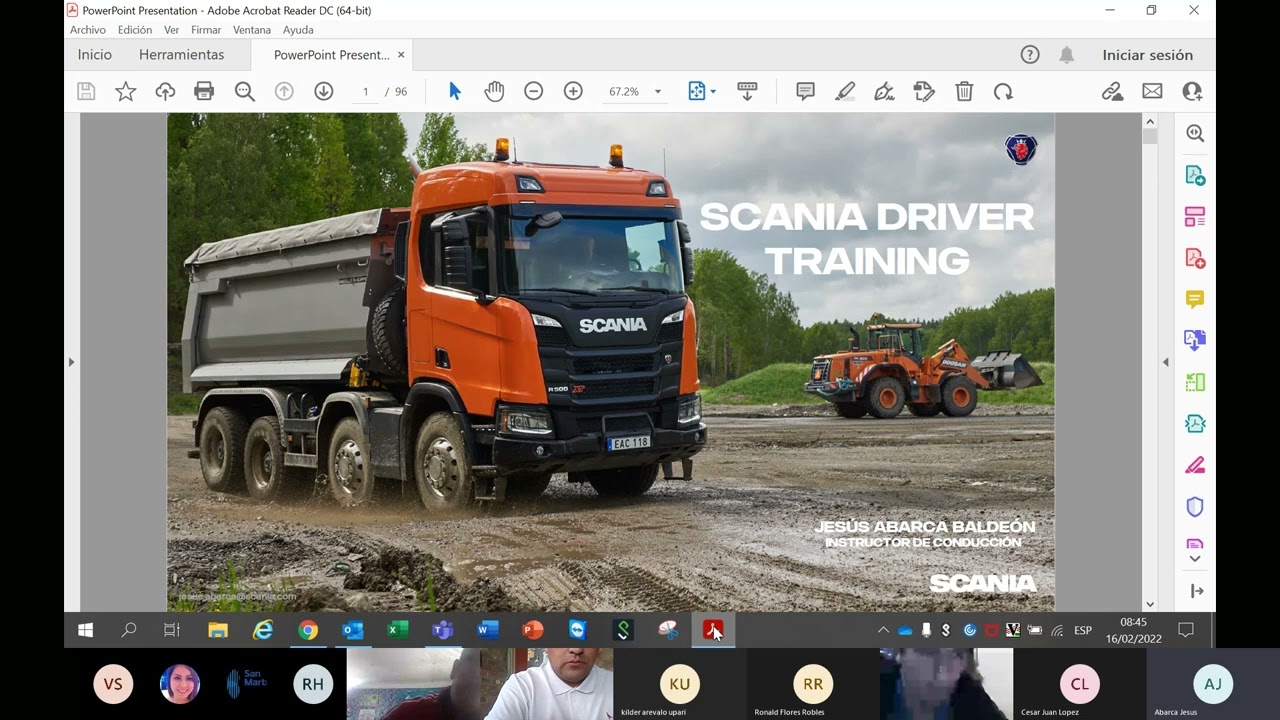Image resolution: width=1280 pixels, height=720 pixels.
Task: Click the share link icon
Action: coord(1112,91)
